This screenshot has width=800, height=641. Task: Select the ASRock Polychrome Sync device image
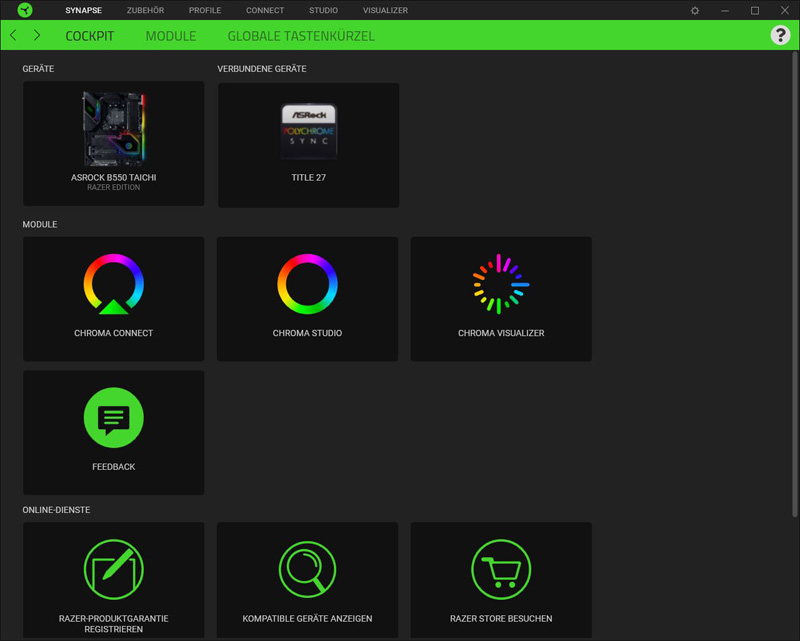click(309, 131)
